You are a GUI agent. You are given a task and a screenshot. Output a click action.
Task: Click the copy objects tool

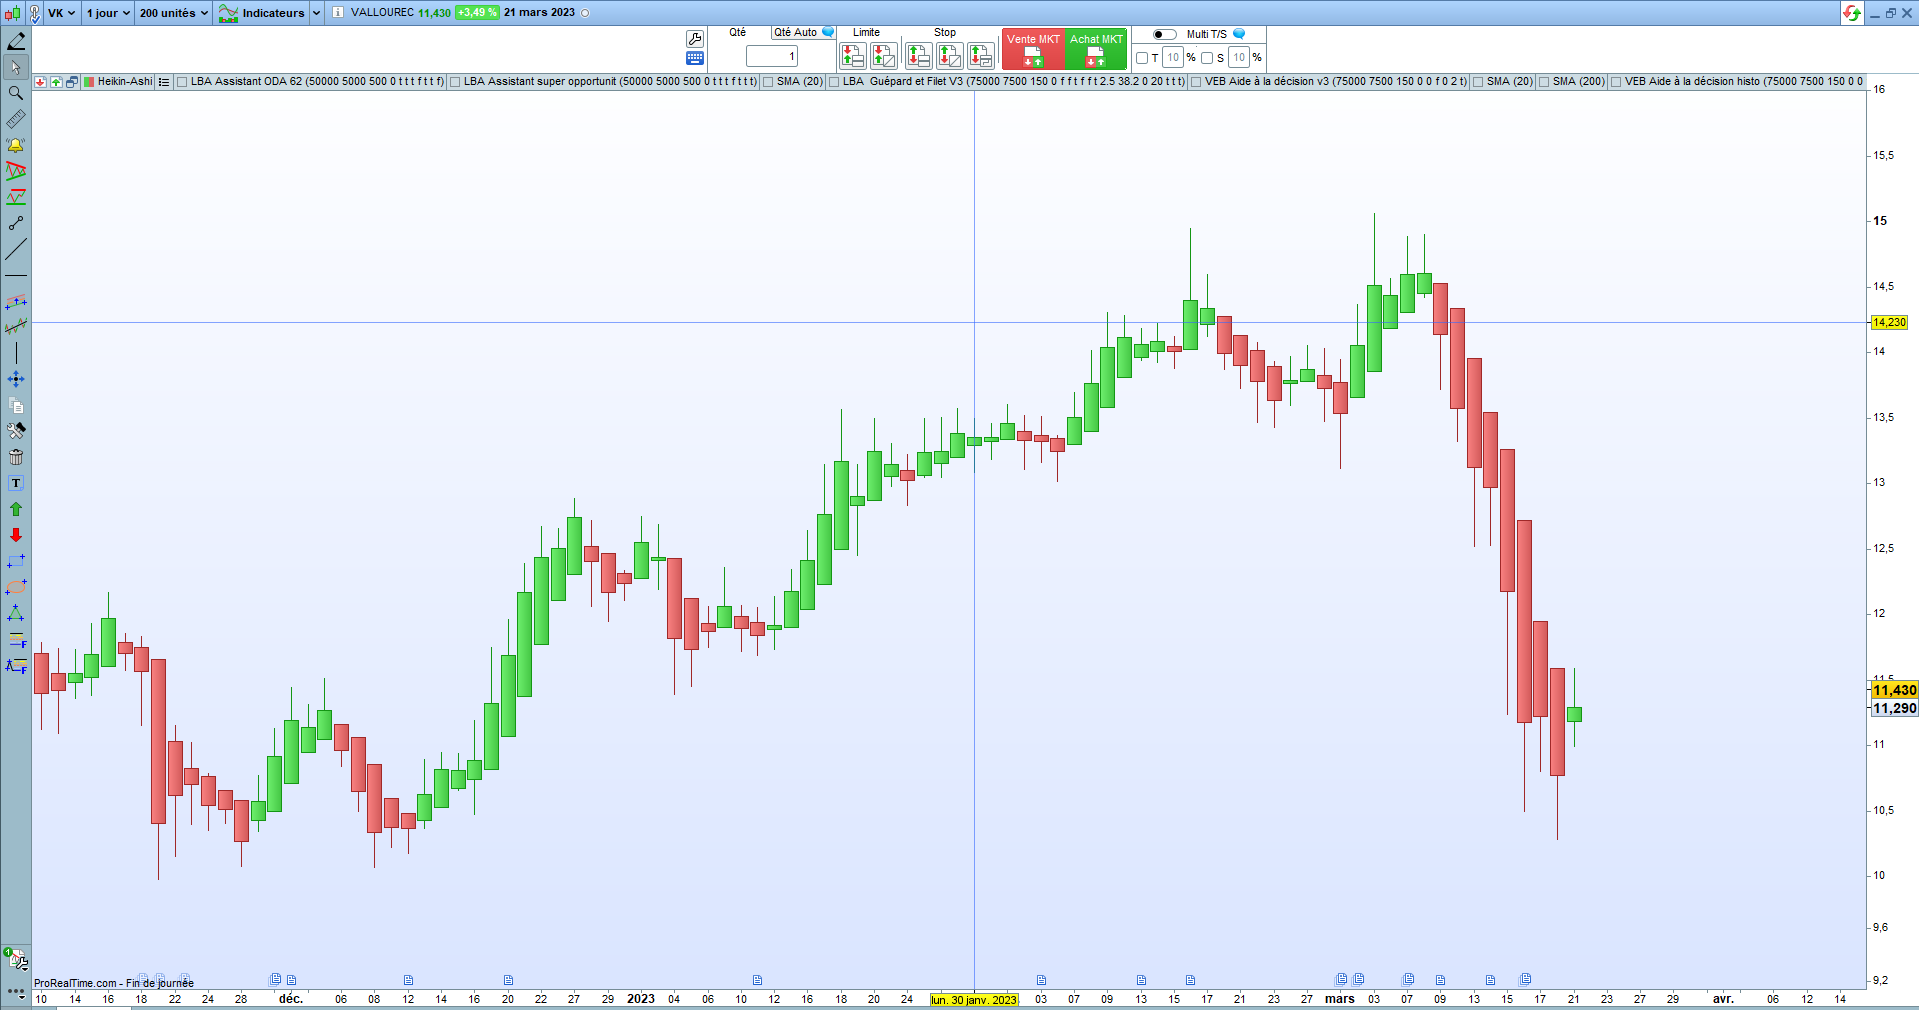16,405
